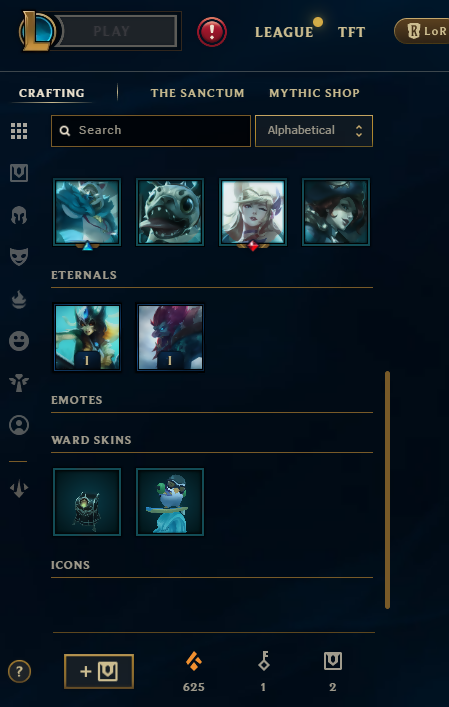Filter by ward skins icon
The width and height of the screenshot is (449, 707).
coord(19,383)
